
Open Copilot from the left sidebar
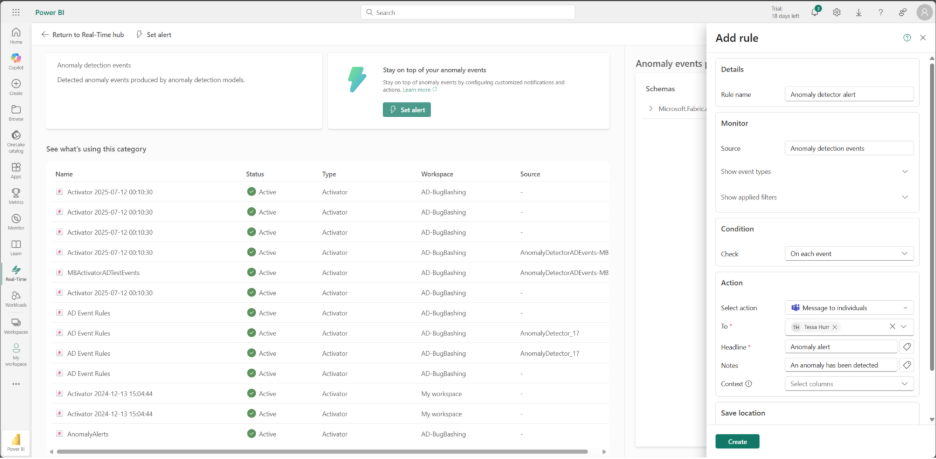pos(15,59)
